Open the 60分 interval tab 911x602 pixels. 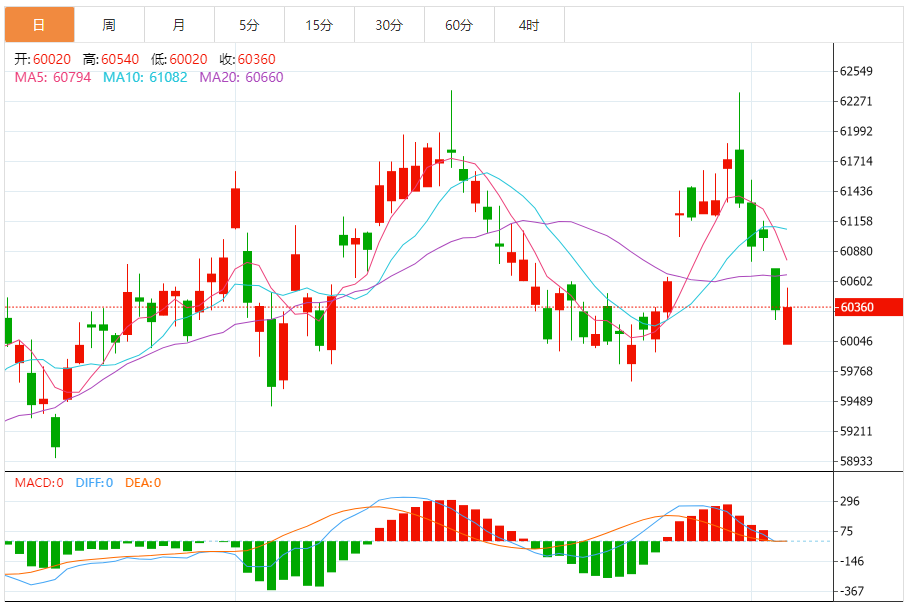pos(460,25)
